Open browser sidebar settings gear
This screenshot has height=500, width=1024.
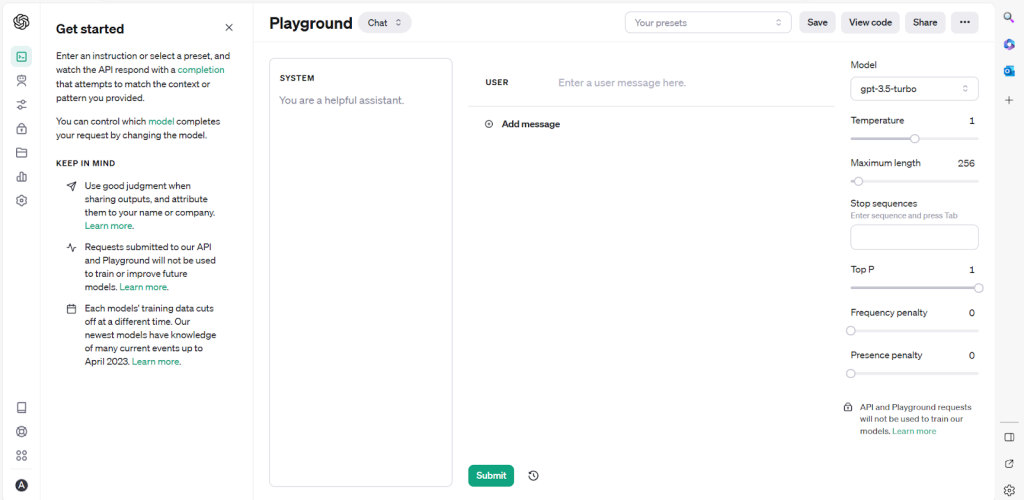(1009, 490)
